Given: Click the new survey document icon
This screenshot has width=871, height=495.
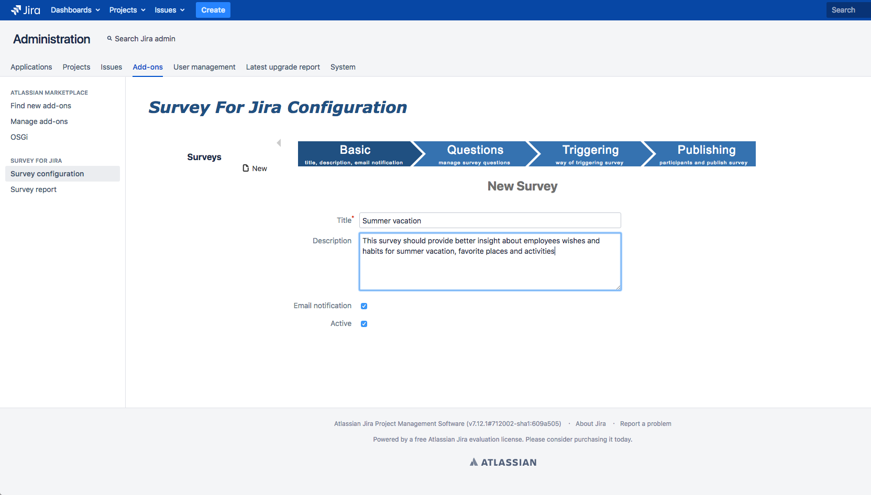Looking at the screenshot, I should click(x=246, y=168).
